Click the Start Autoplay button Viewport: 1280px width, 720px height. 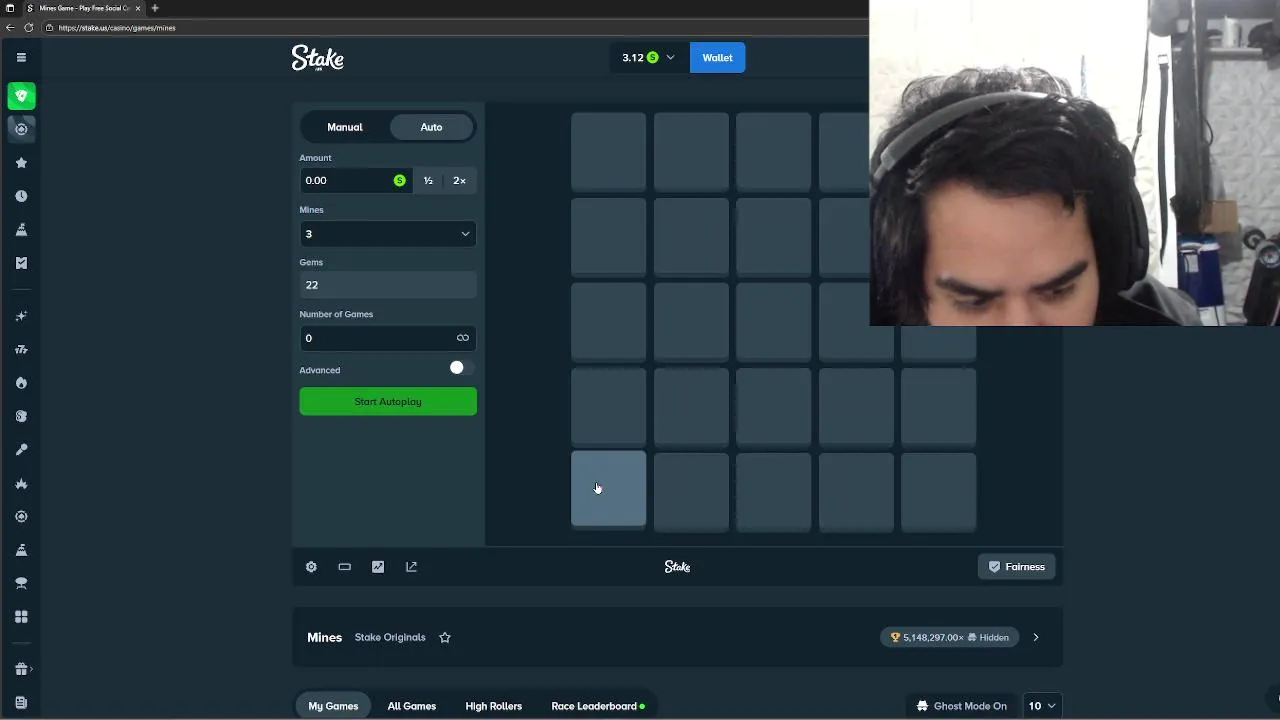point(388,402)
